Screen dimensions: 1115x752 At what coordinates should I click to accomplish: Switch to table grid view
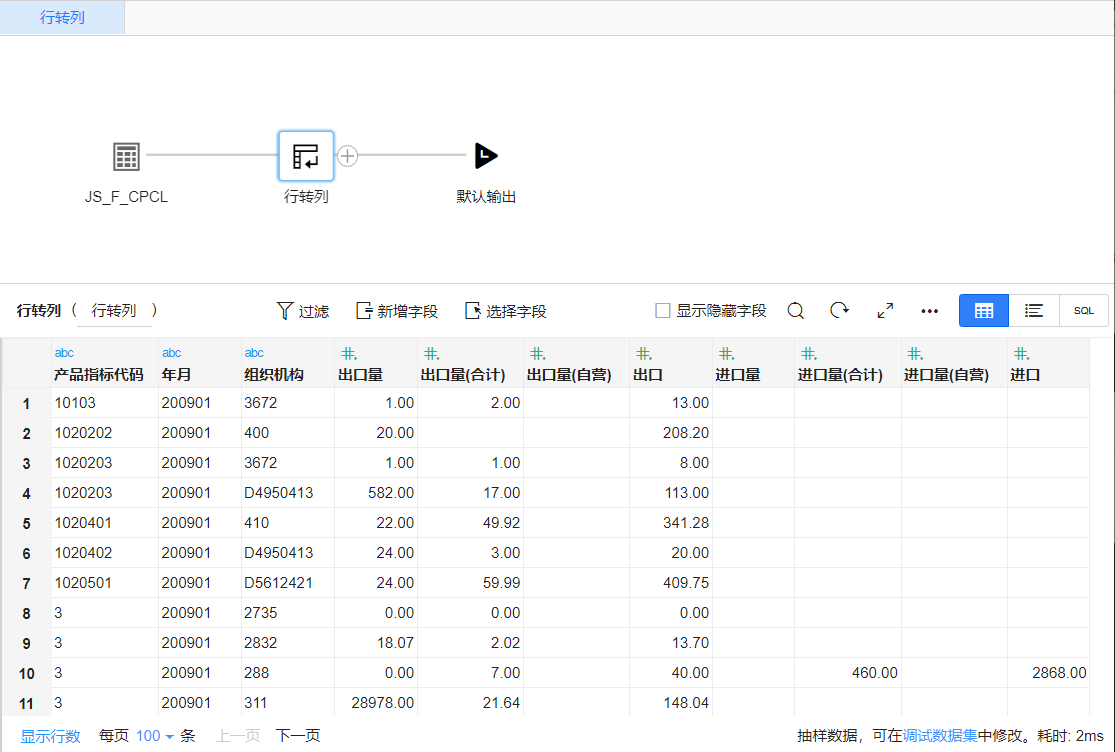[x=984, y=311]
